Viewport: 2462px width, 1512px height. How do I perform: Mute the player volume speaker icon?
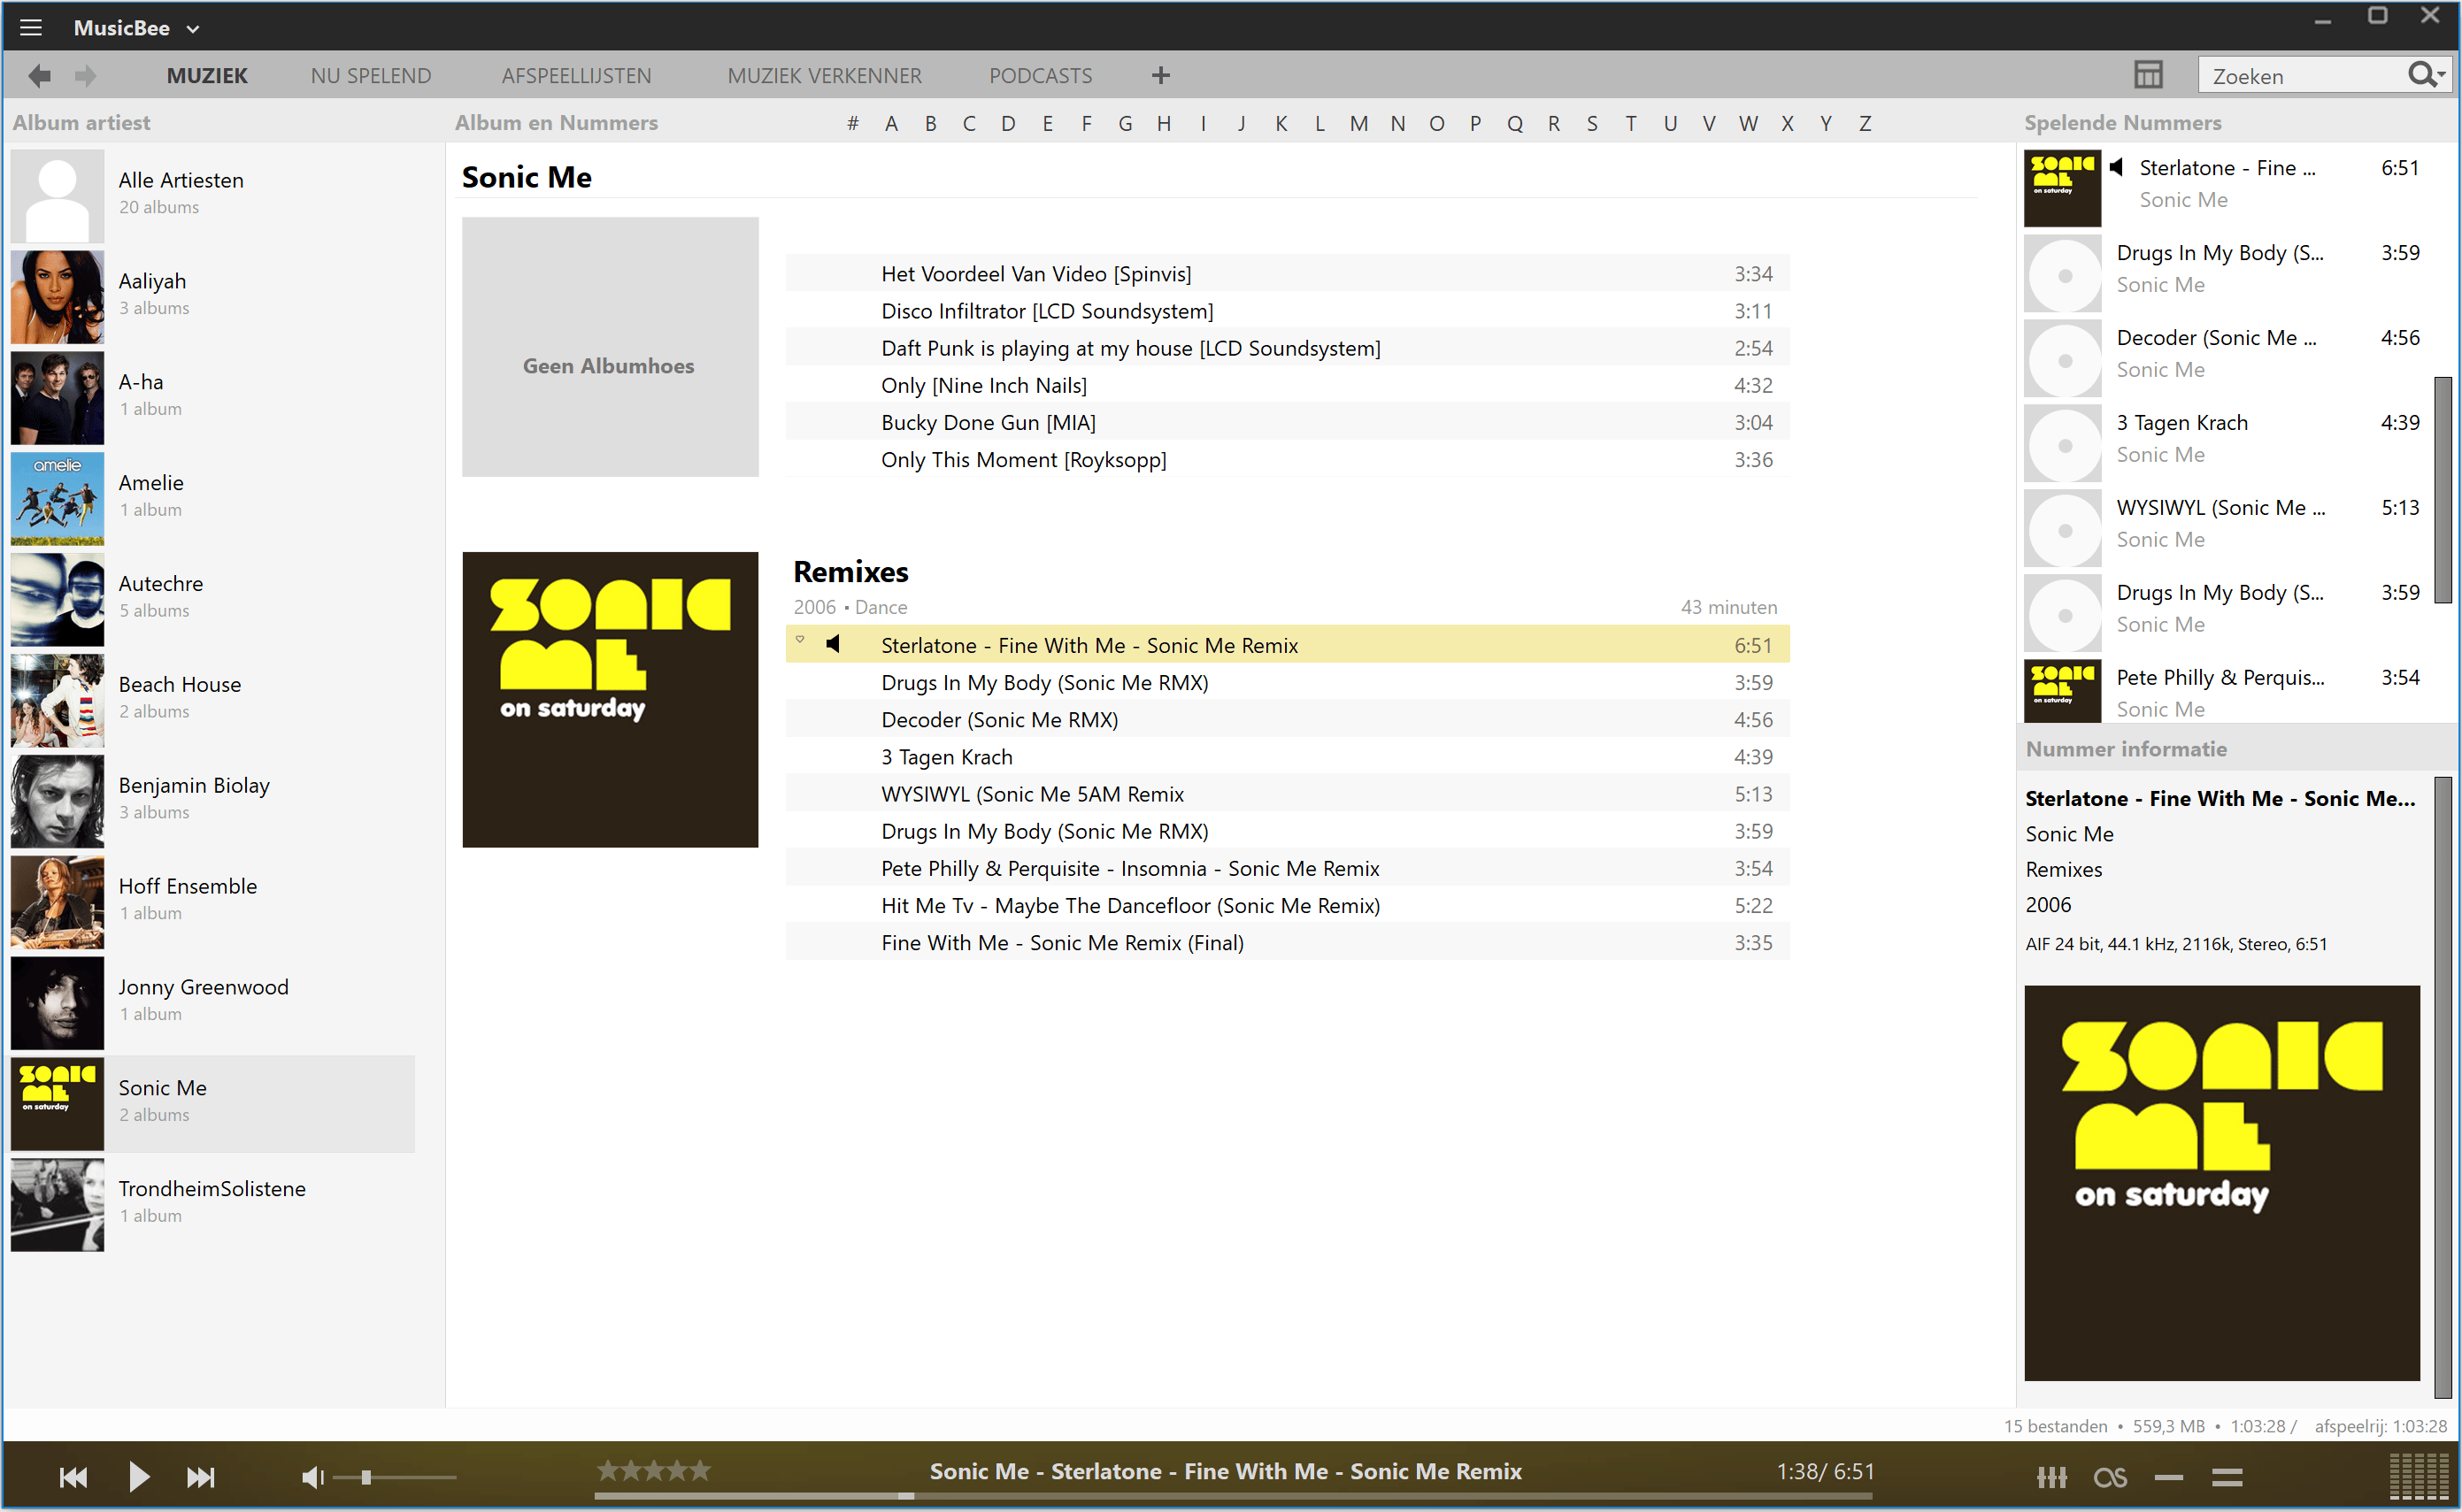(312, 1477)
